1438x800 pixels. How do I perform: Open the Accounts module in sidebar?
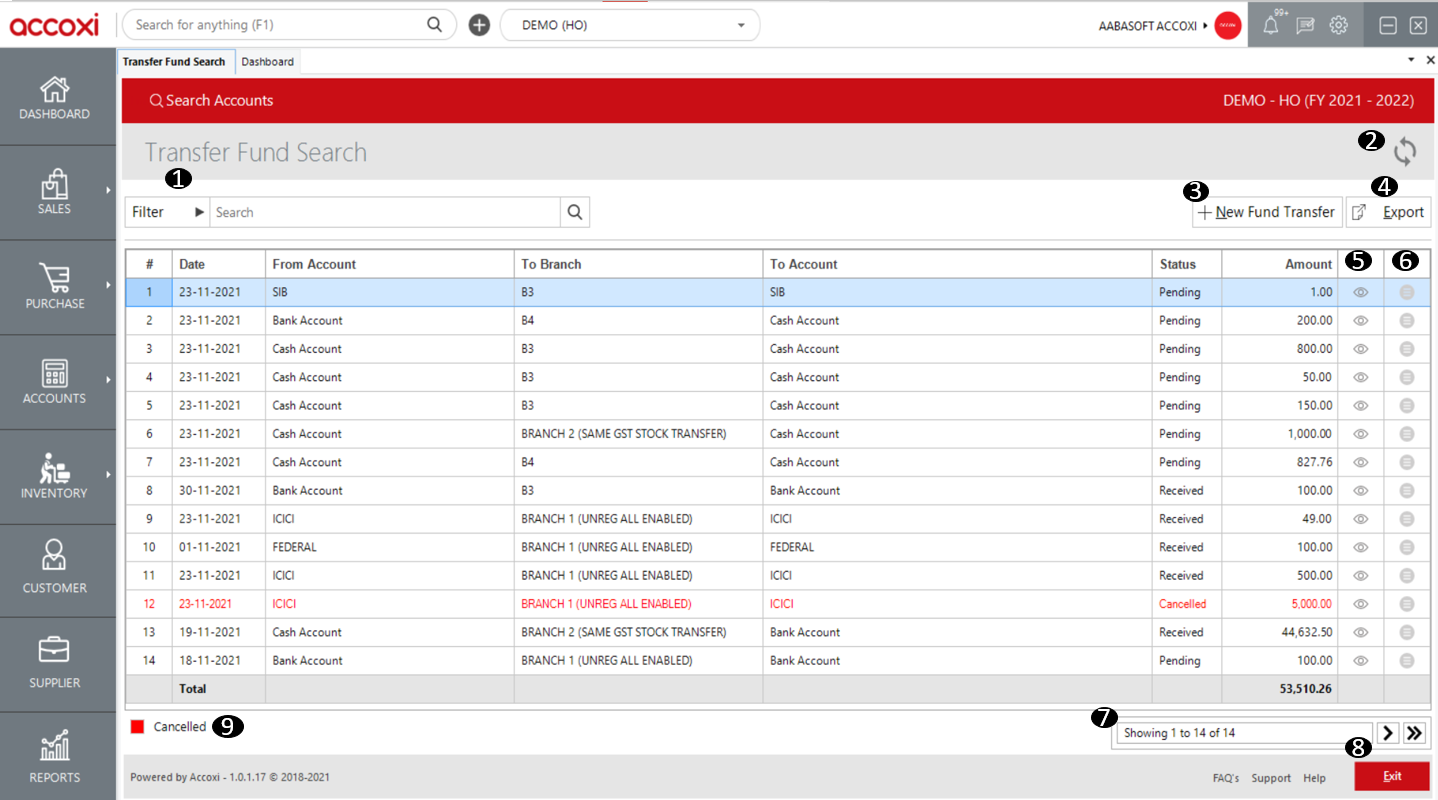coord(54,382)
